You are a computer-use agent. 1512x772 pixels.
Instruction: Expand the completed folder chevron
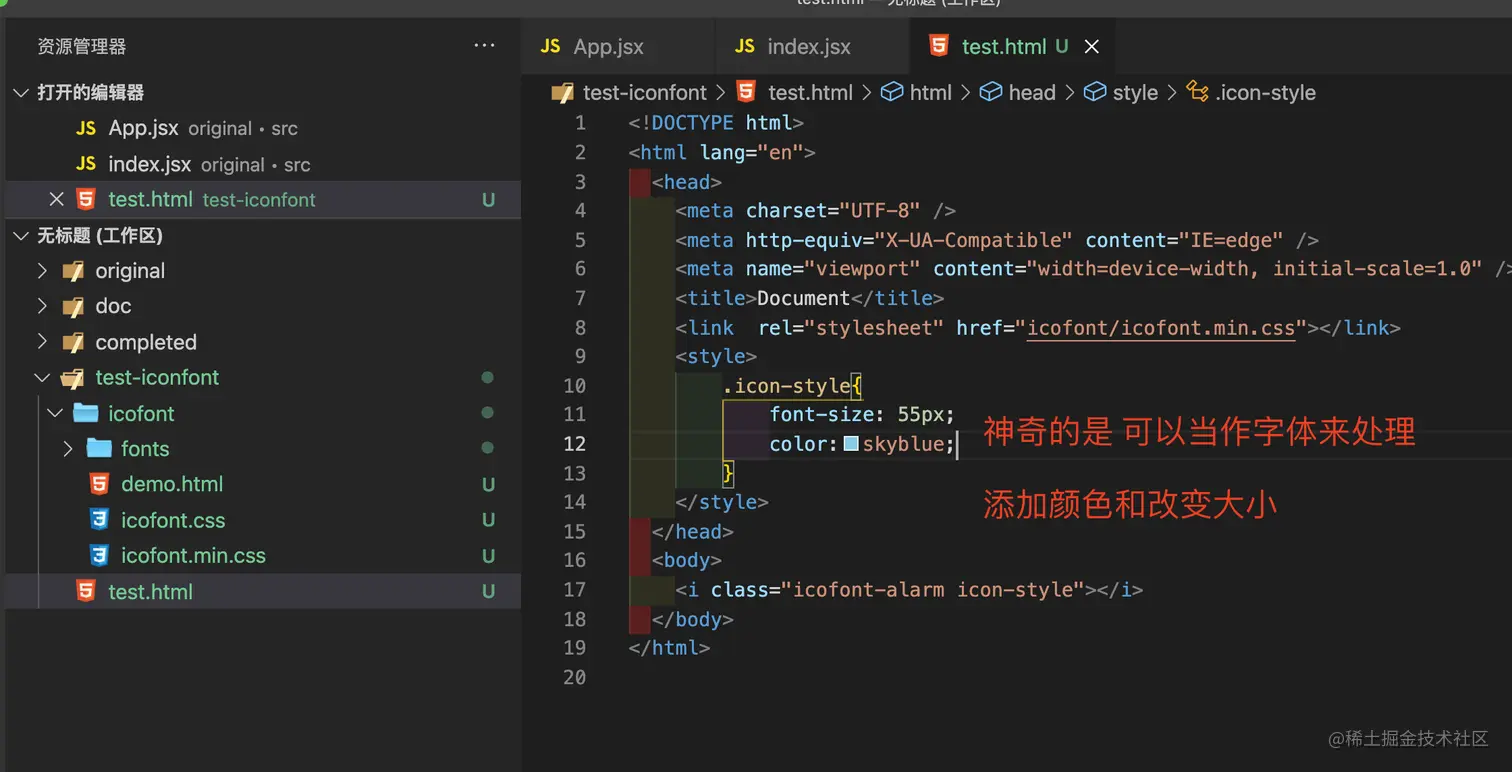[x=42, y=342]
